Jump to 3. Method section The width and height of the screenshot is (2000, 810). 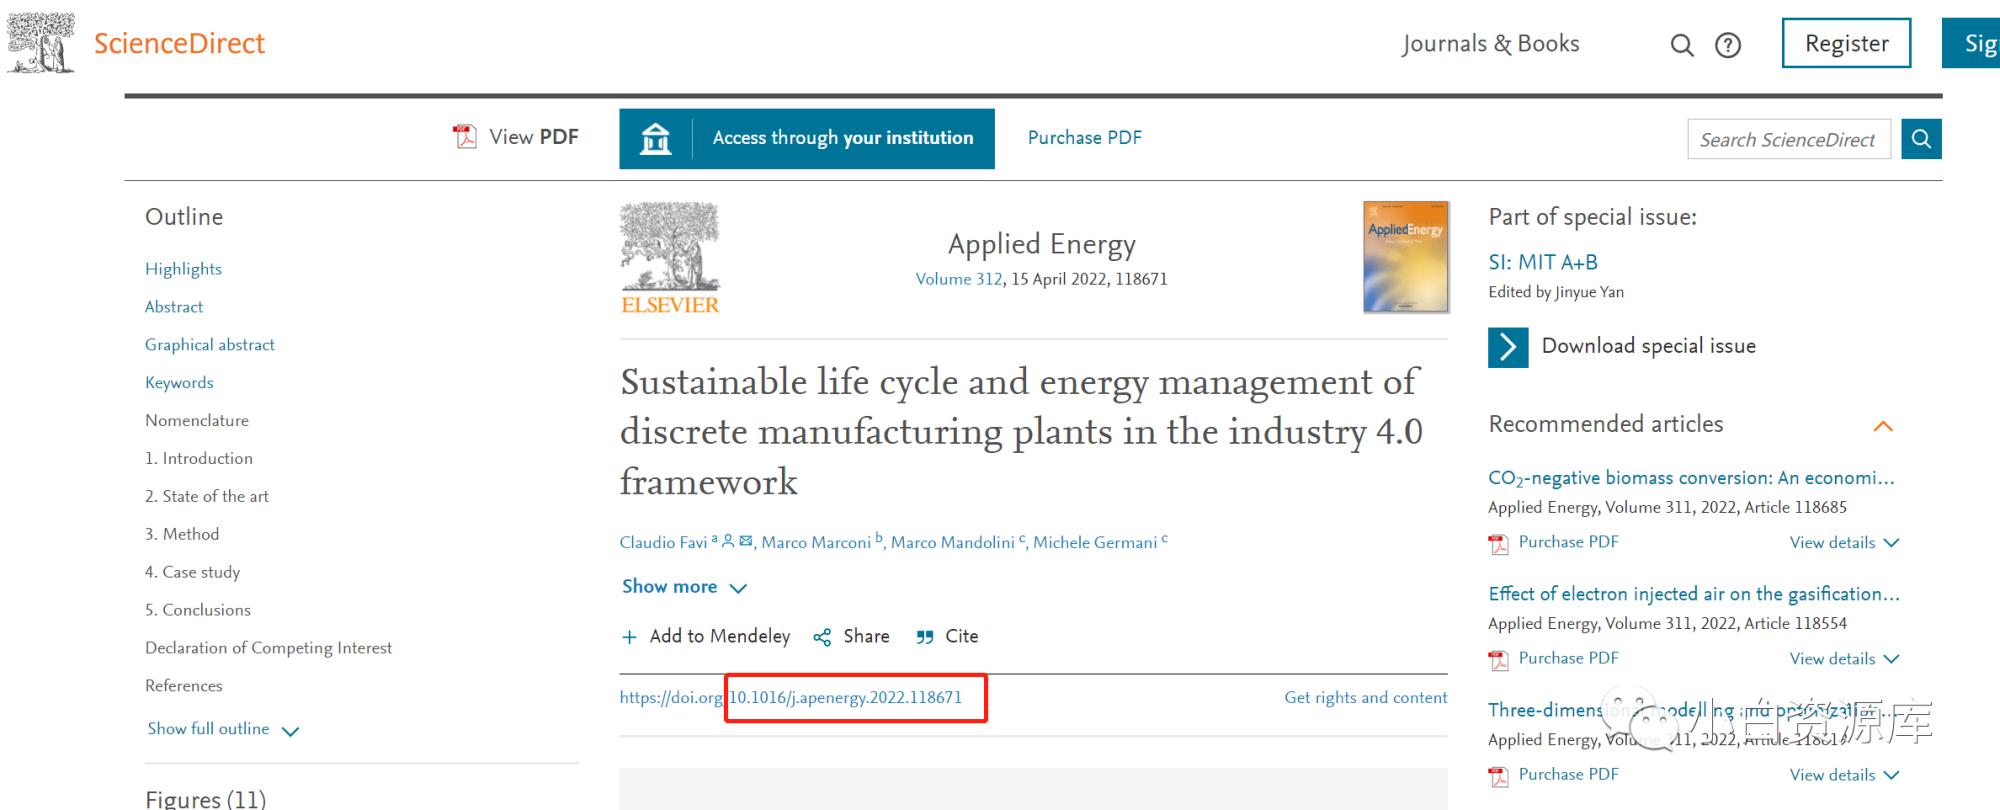click(x=182, y=535)
